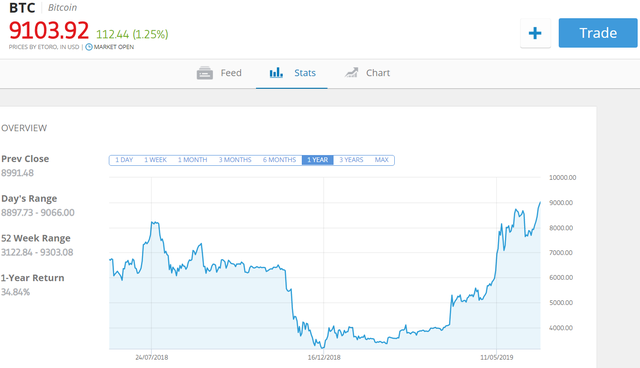This screenshot has height=368, width=640.
Task: Click the PRICES BY ETORO, IN USD text
Action: pos(44,47)
